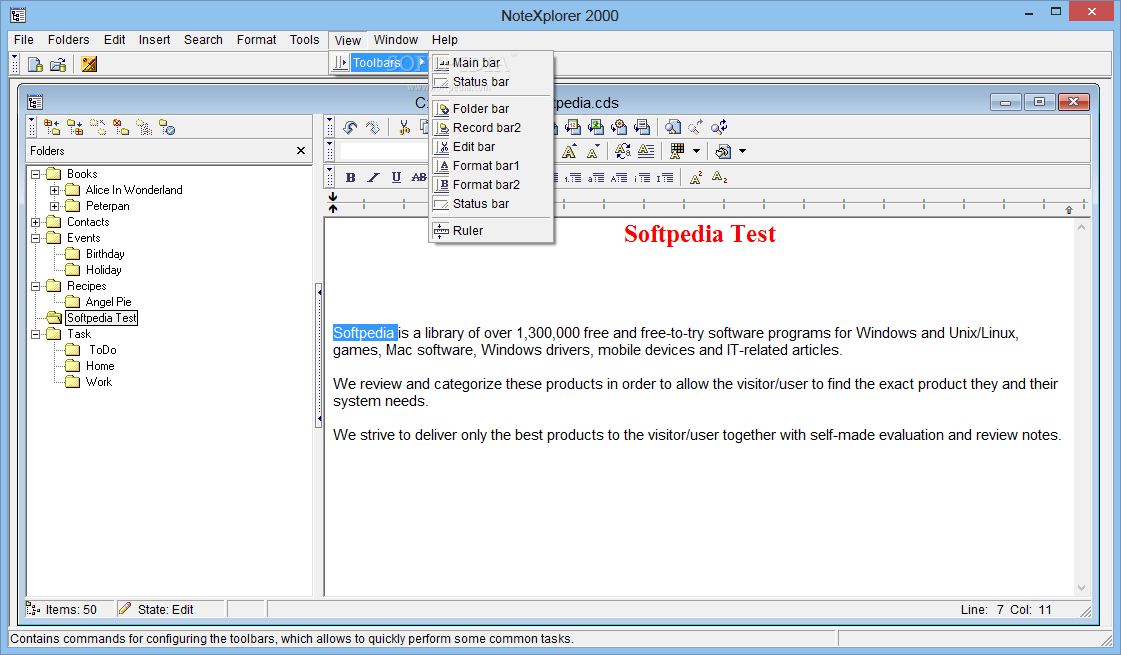The image size is (1121, 655).
Task: Collapse the Recipes folder
Action: pos(35,286)
